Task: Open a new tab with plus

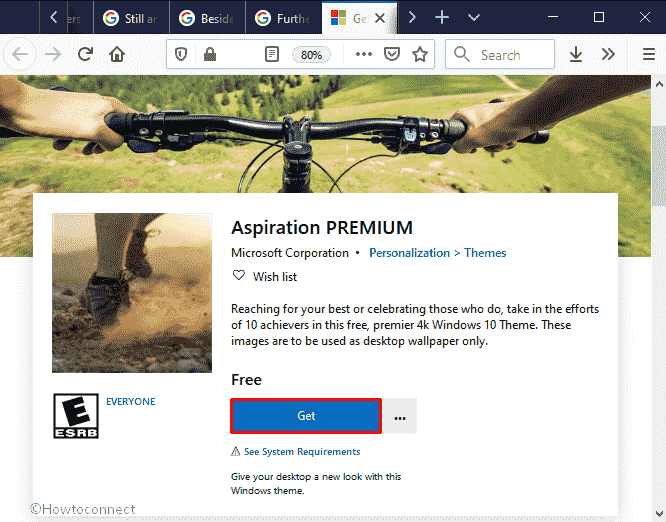Action: (x=442, y=17)
